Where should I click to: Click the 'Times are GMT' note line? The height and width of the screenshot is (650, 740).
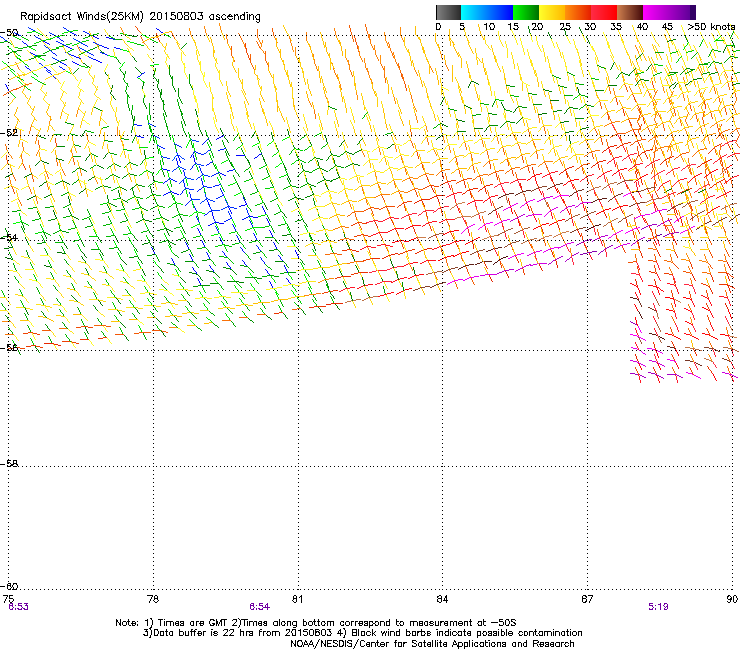[316, 623]
